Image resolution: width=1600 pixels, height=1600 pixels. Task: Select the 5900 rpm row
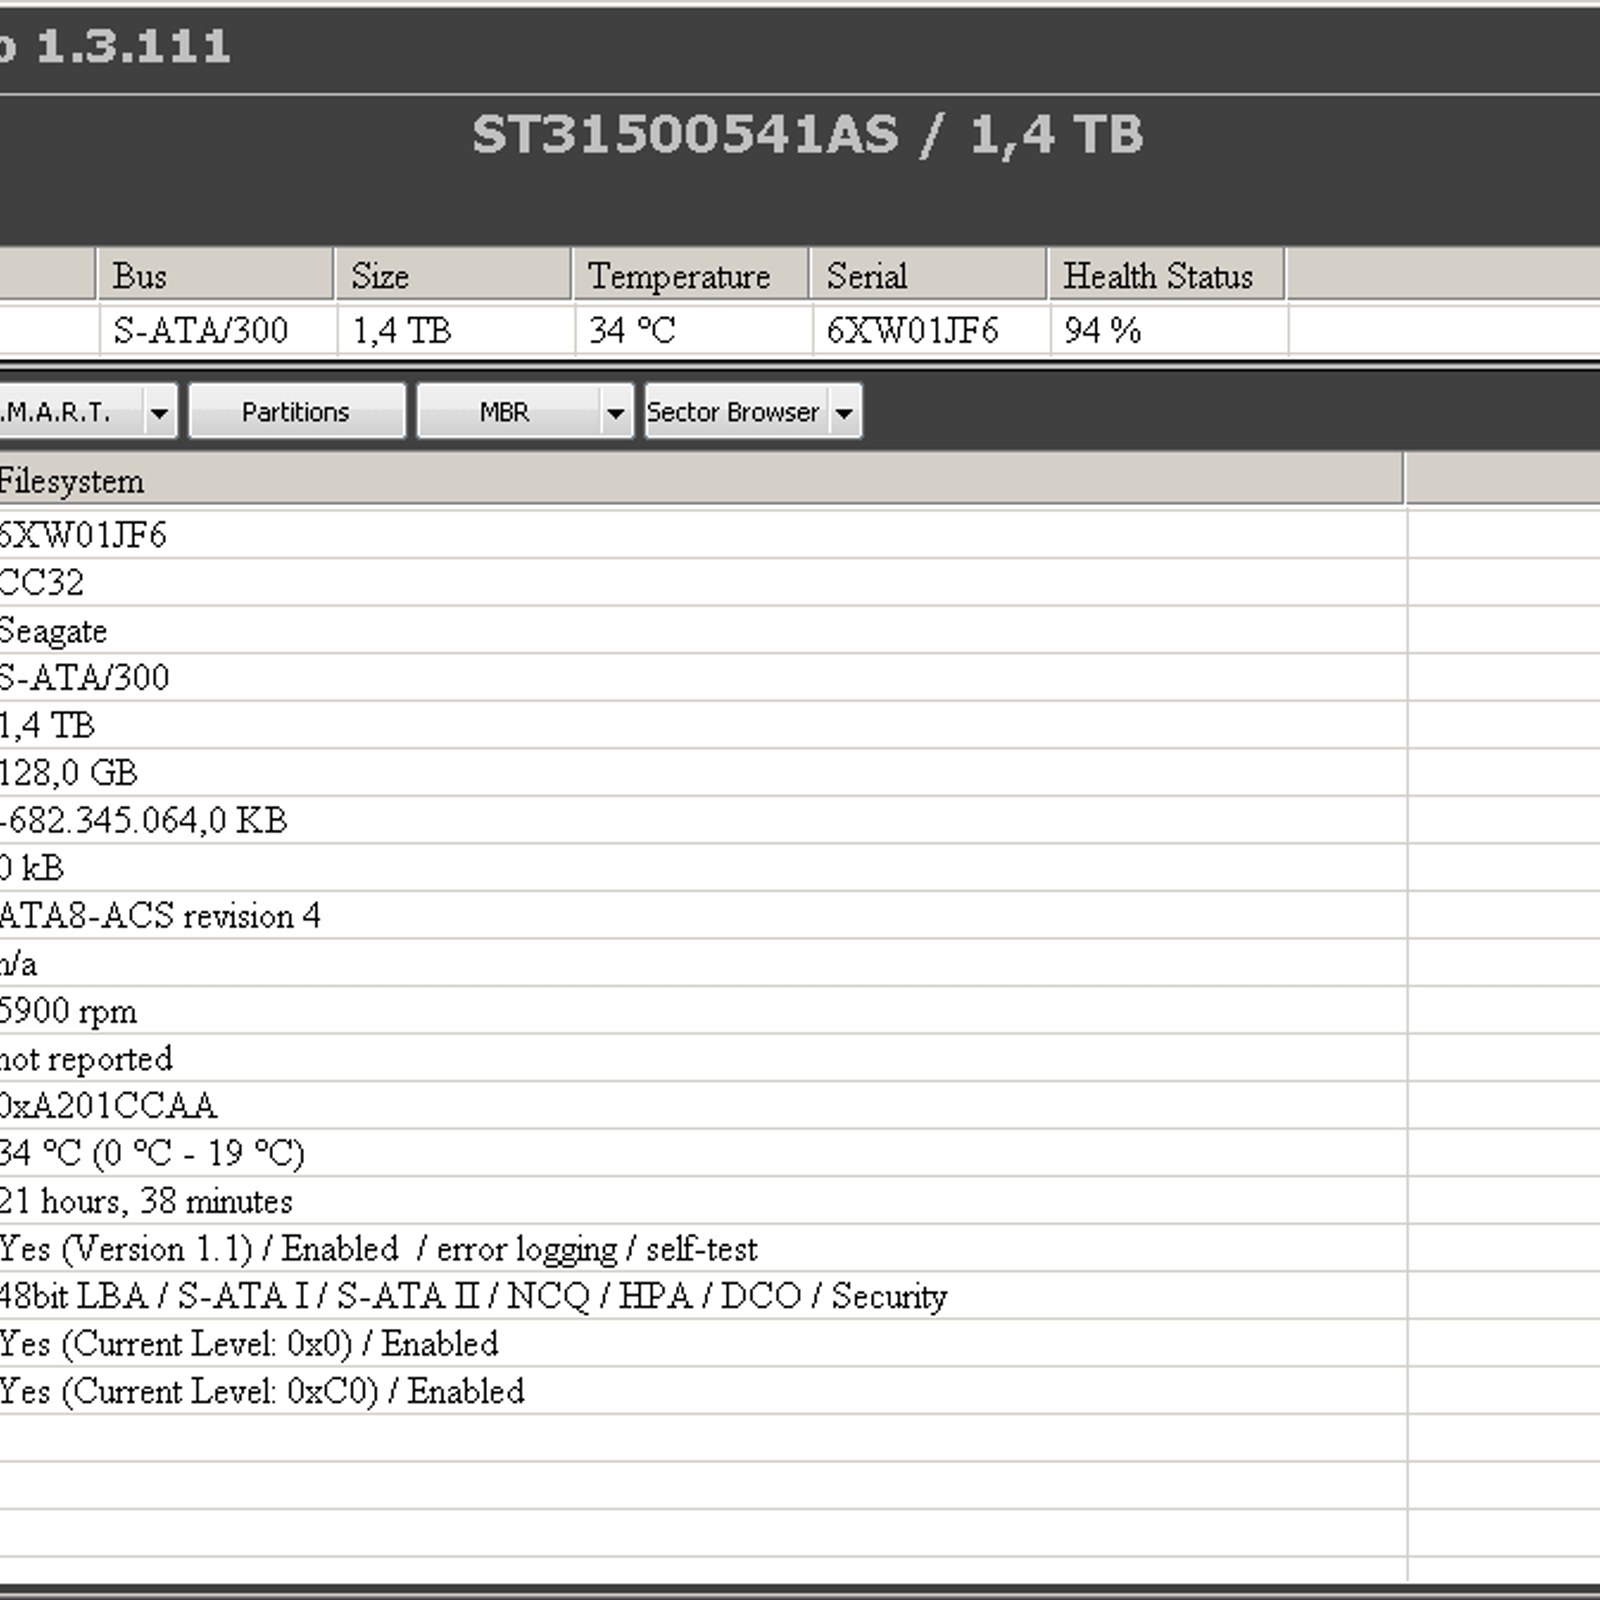click(702, 1010)
